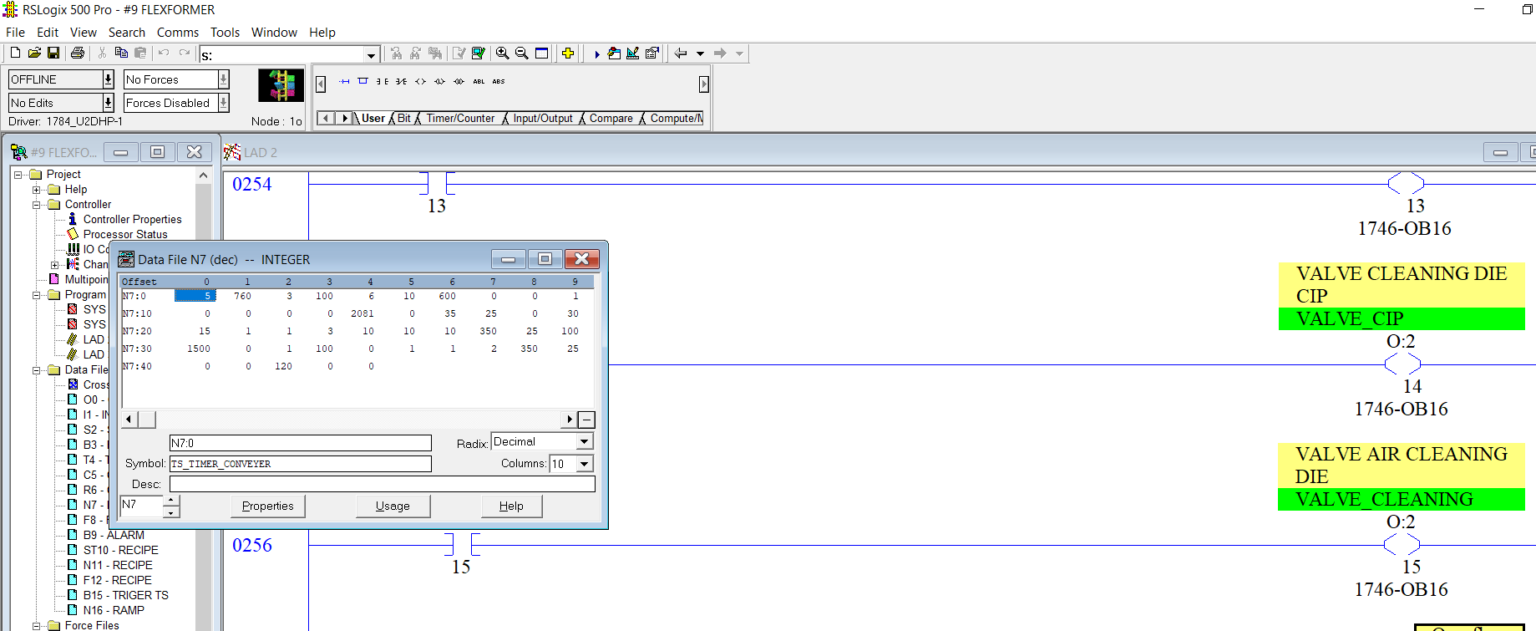
Task: Verify the project with the checkmark icon
Action: 478,53
